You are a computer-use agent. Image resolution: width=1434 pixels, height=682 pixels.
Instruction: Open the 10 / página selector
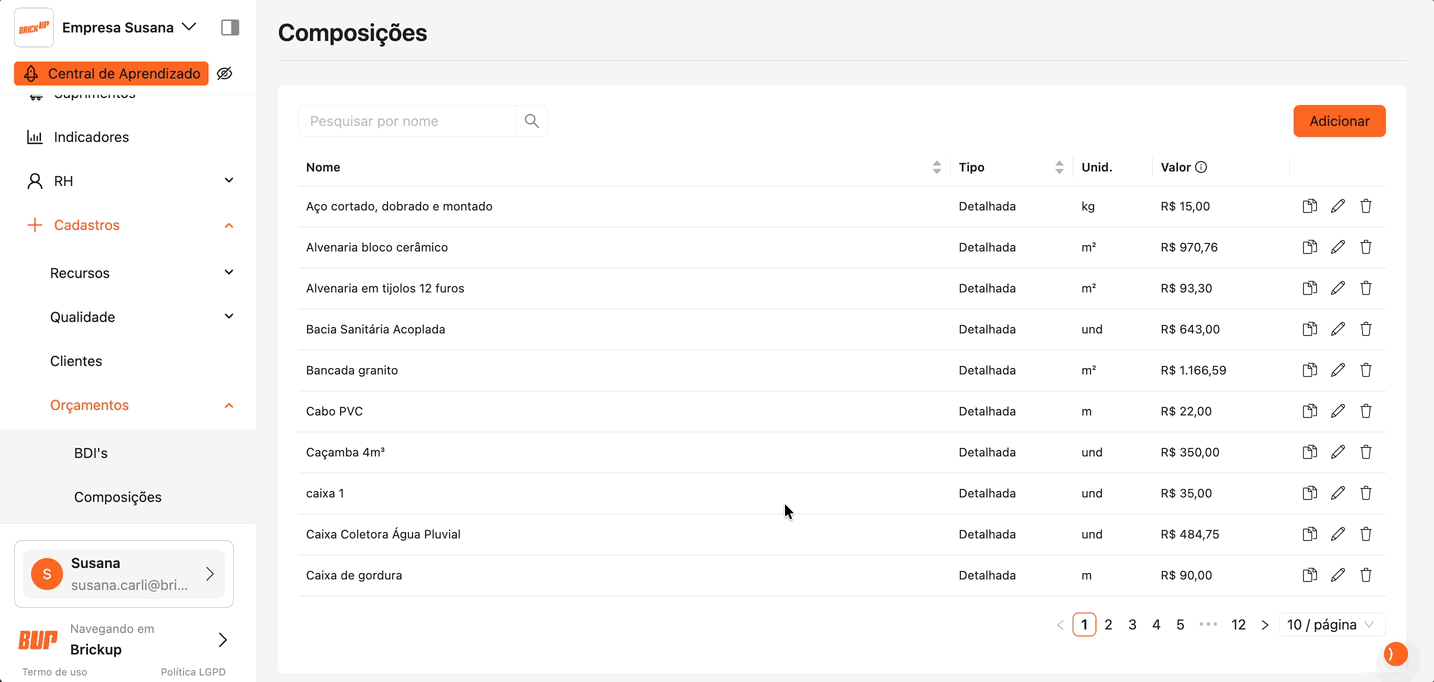point(1331,625)
